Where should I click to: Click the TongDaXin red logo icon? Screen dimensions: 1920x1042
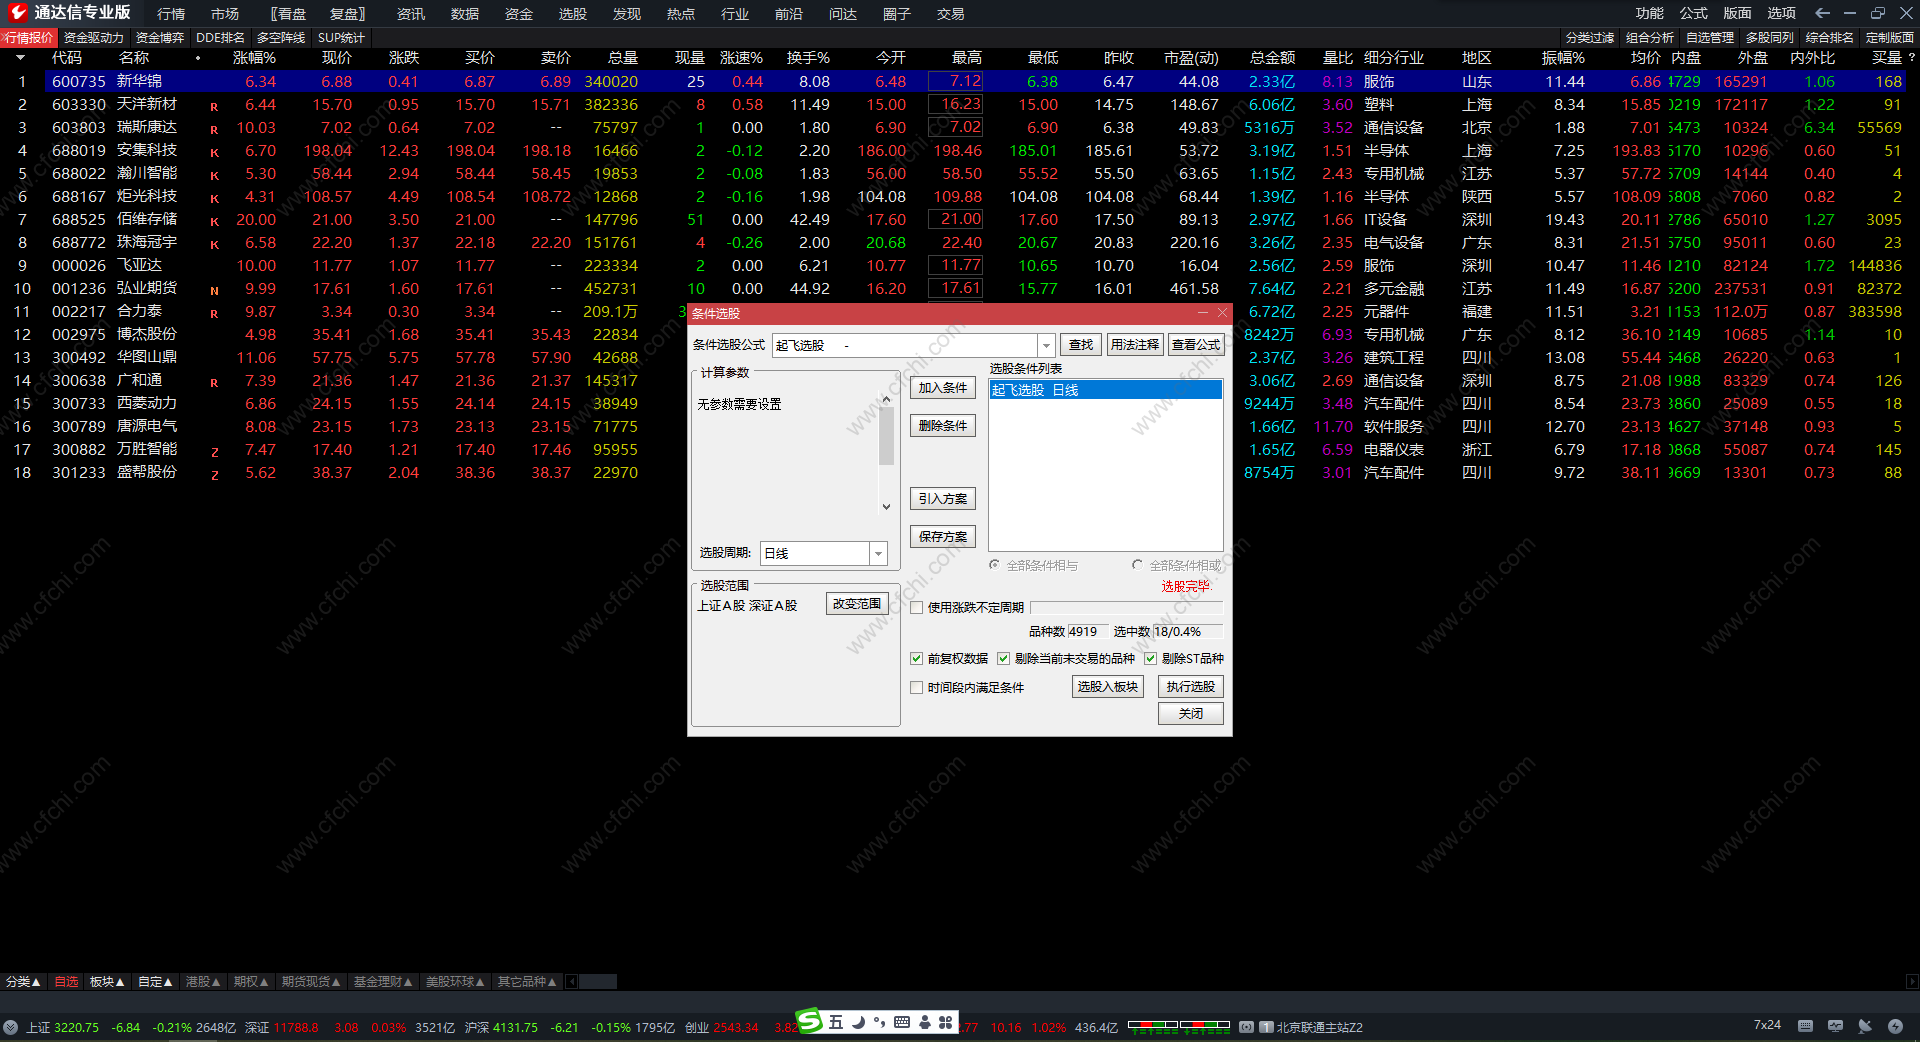pyautogui.click(x=17, y=12)
